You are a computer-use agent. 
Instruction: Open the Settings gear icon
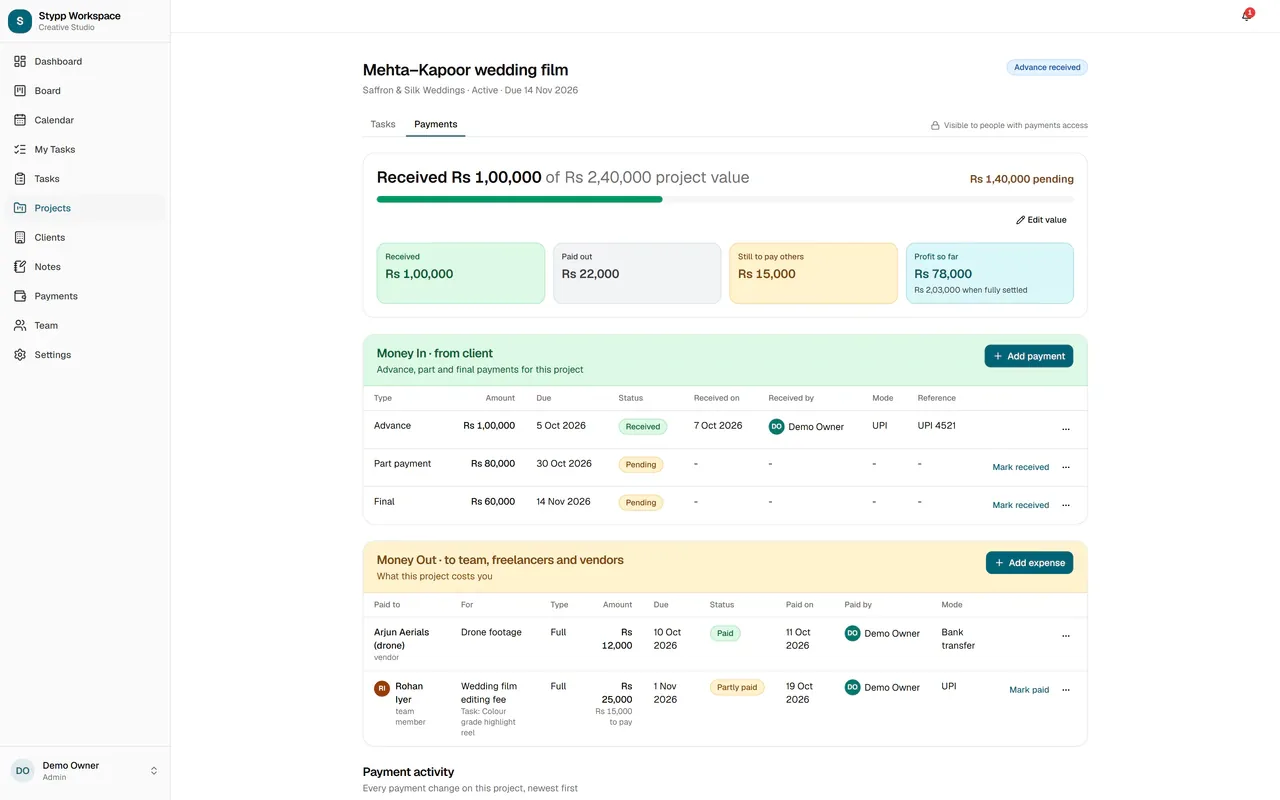click(20, 355)
